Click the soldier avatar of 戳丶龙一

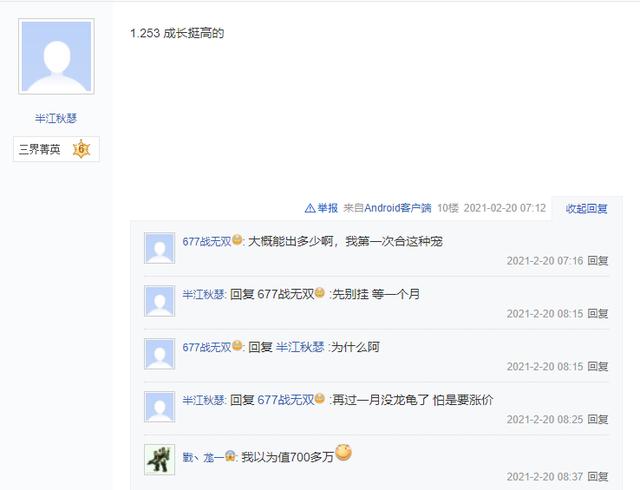tap(160, 460)
